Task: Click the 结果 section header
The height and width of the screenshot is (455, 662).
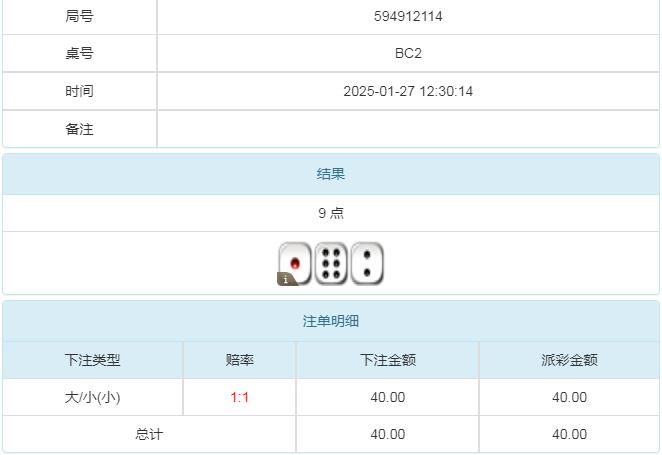Action: [x=331, y=174]
